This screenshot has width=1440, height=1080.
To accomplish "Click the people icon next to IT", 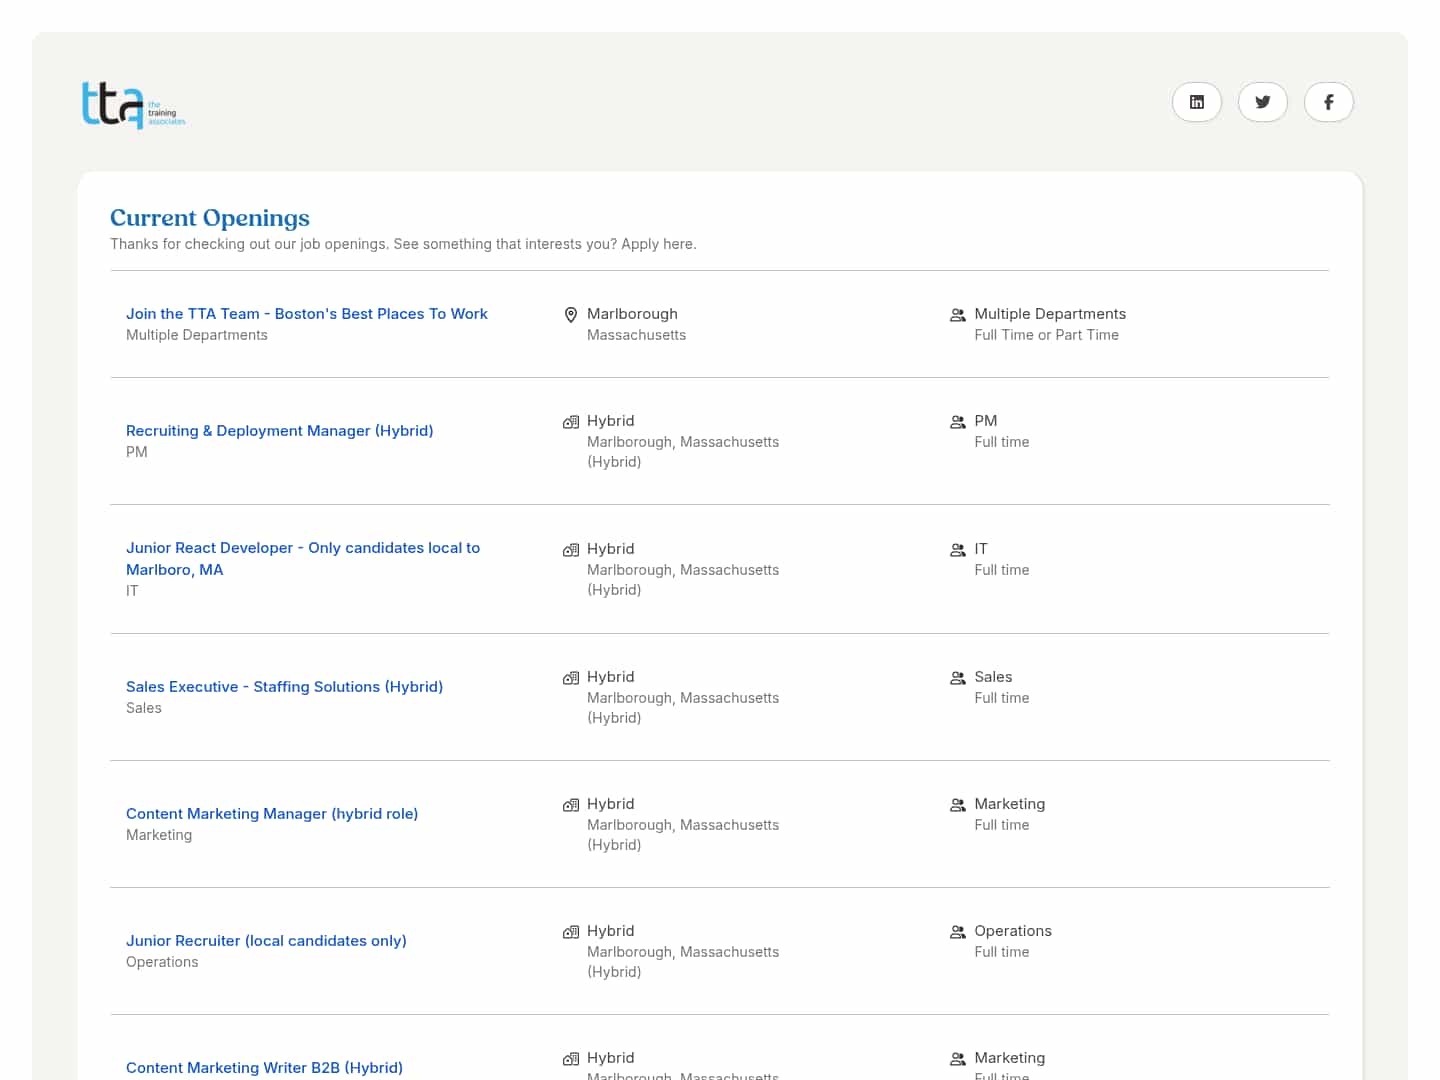I will [957, 550].
